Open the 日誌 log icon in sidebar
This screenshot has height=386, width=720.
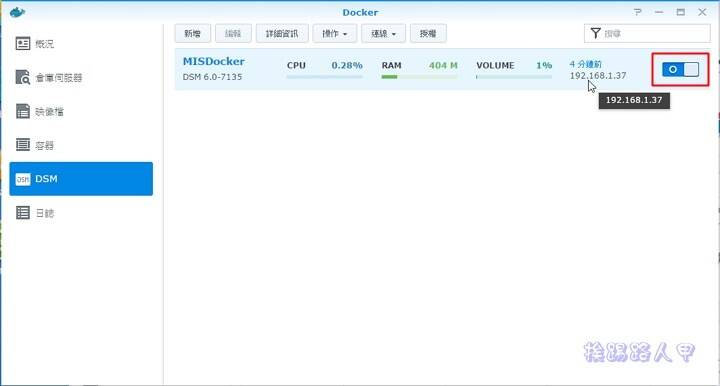click(23, 213)
